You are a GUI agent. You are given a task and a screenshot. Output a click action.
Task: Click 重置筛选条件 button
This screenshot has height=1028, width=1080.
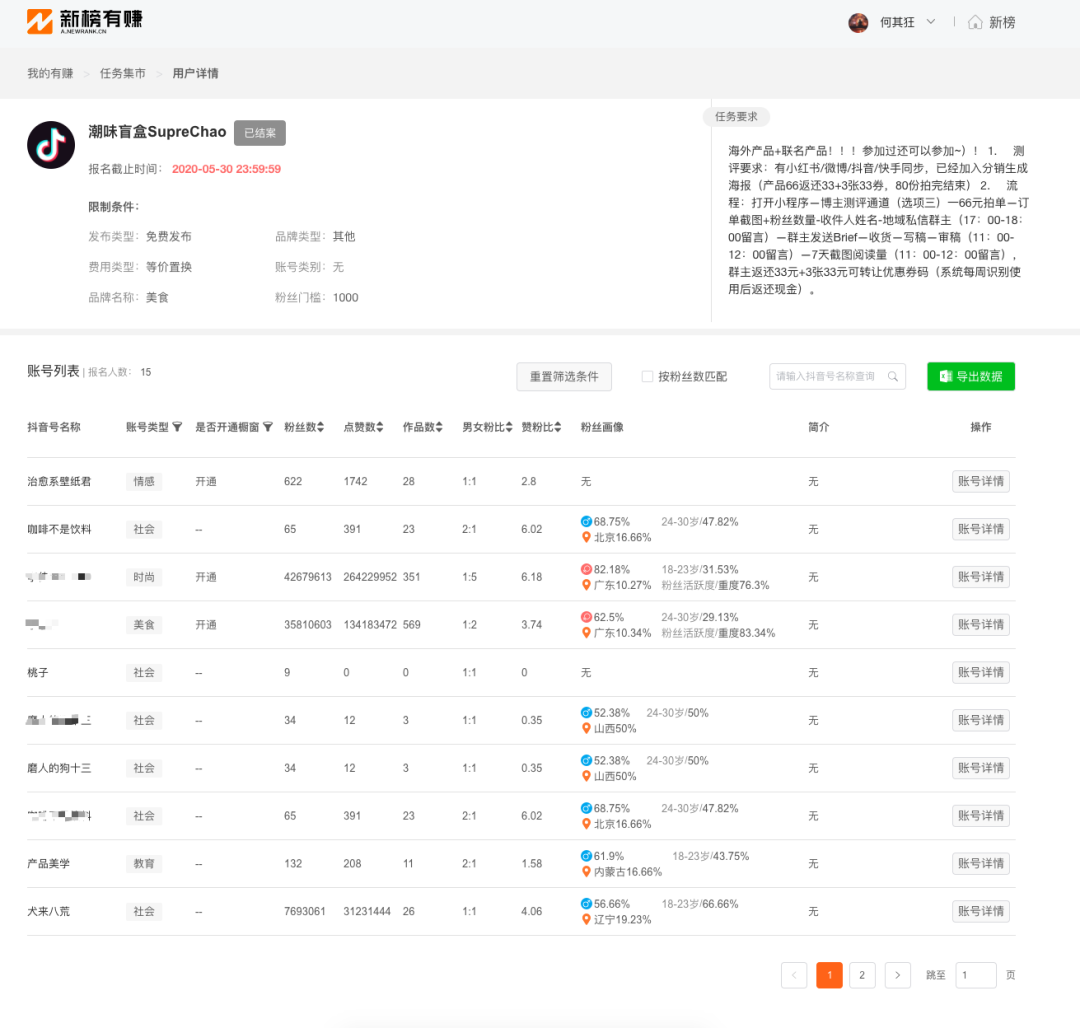click(564, 377)
